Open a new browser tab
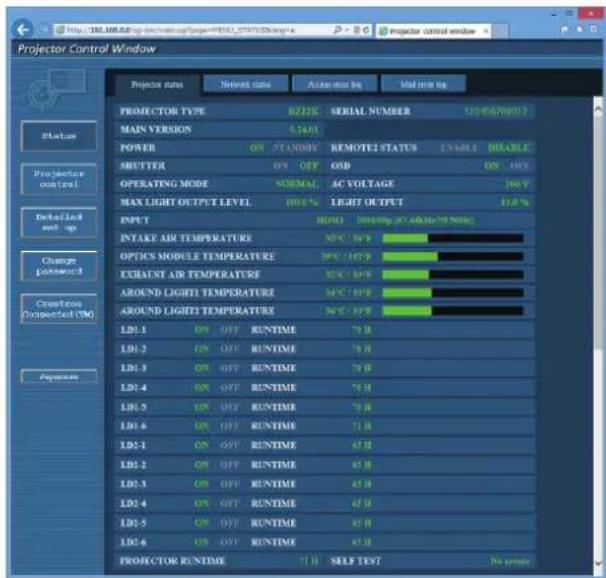Screen dimensions: 606x578 click(x=500, y=31)
